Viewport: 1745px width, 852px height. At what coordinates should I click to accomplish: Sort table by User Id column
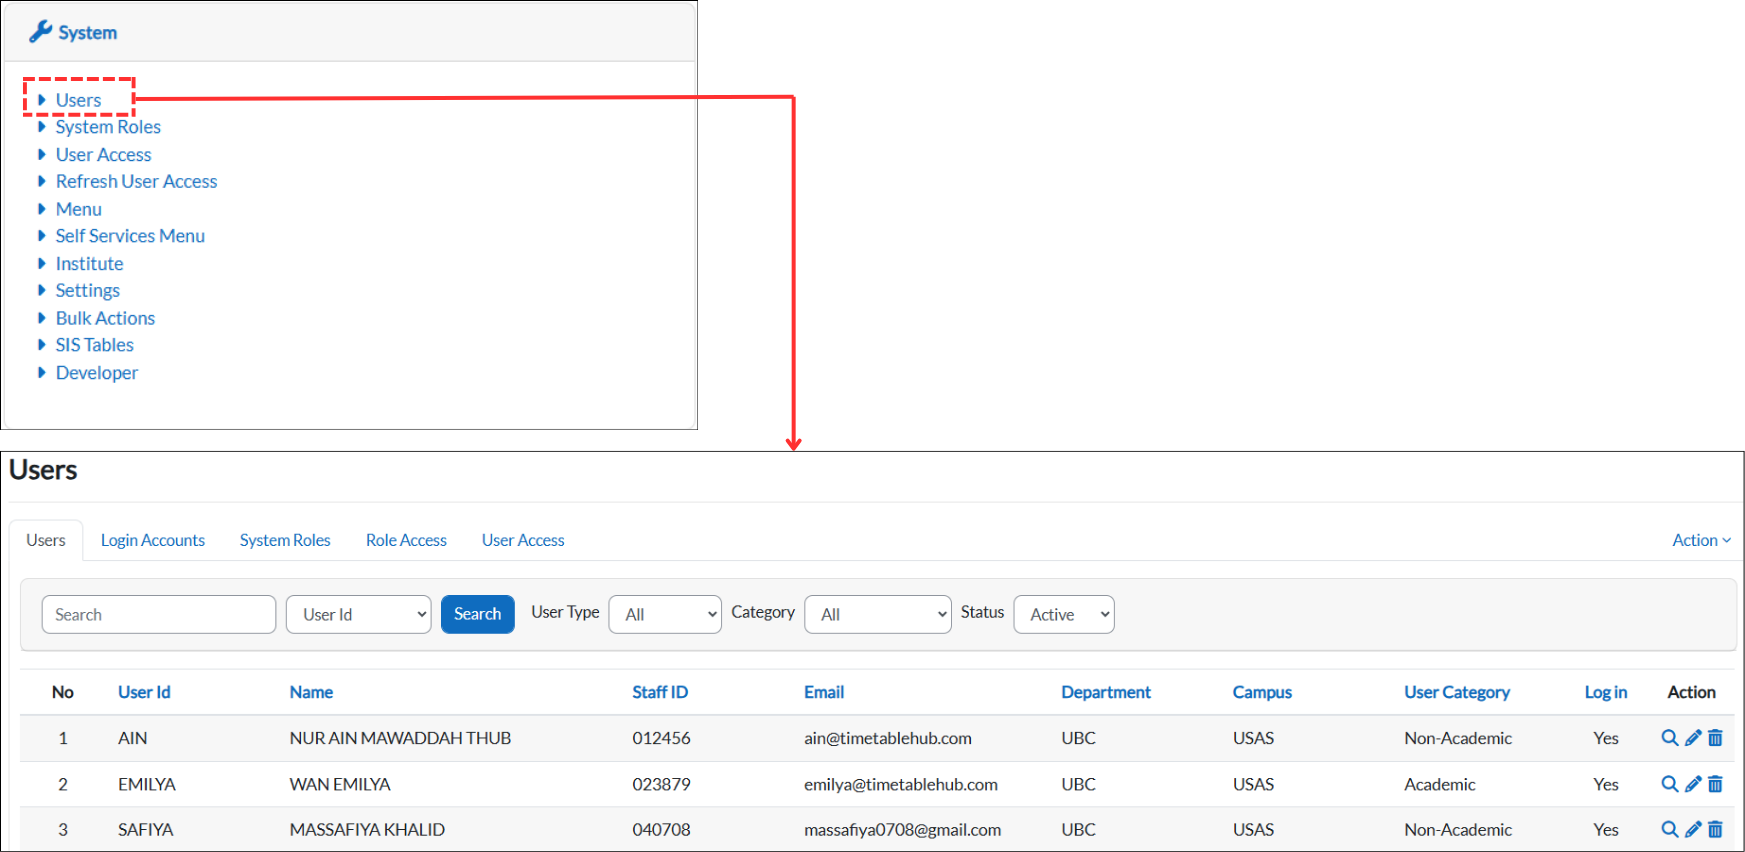click(x=144, y=692)
